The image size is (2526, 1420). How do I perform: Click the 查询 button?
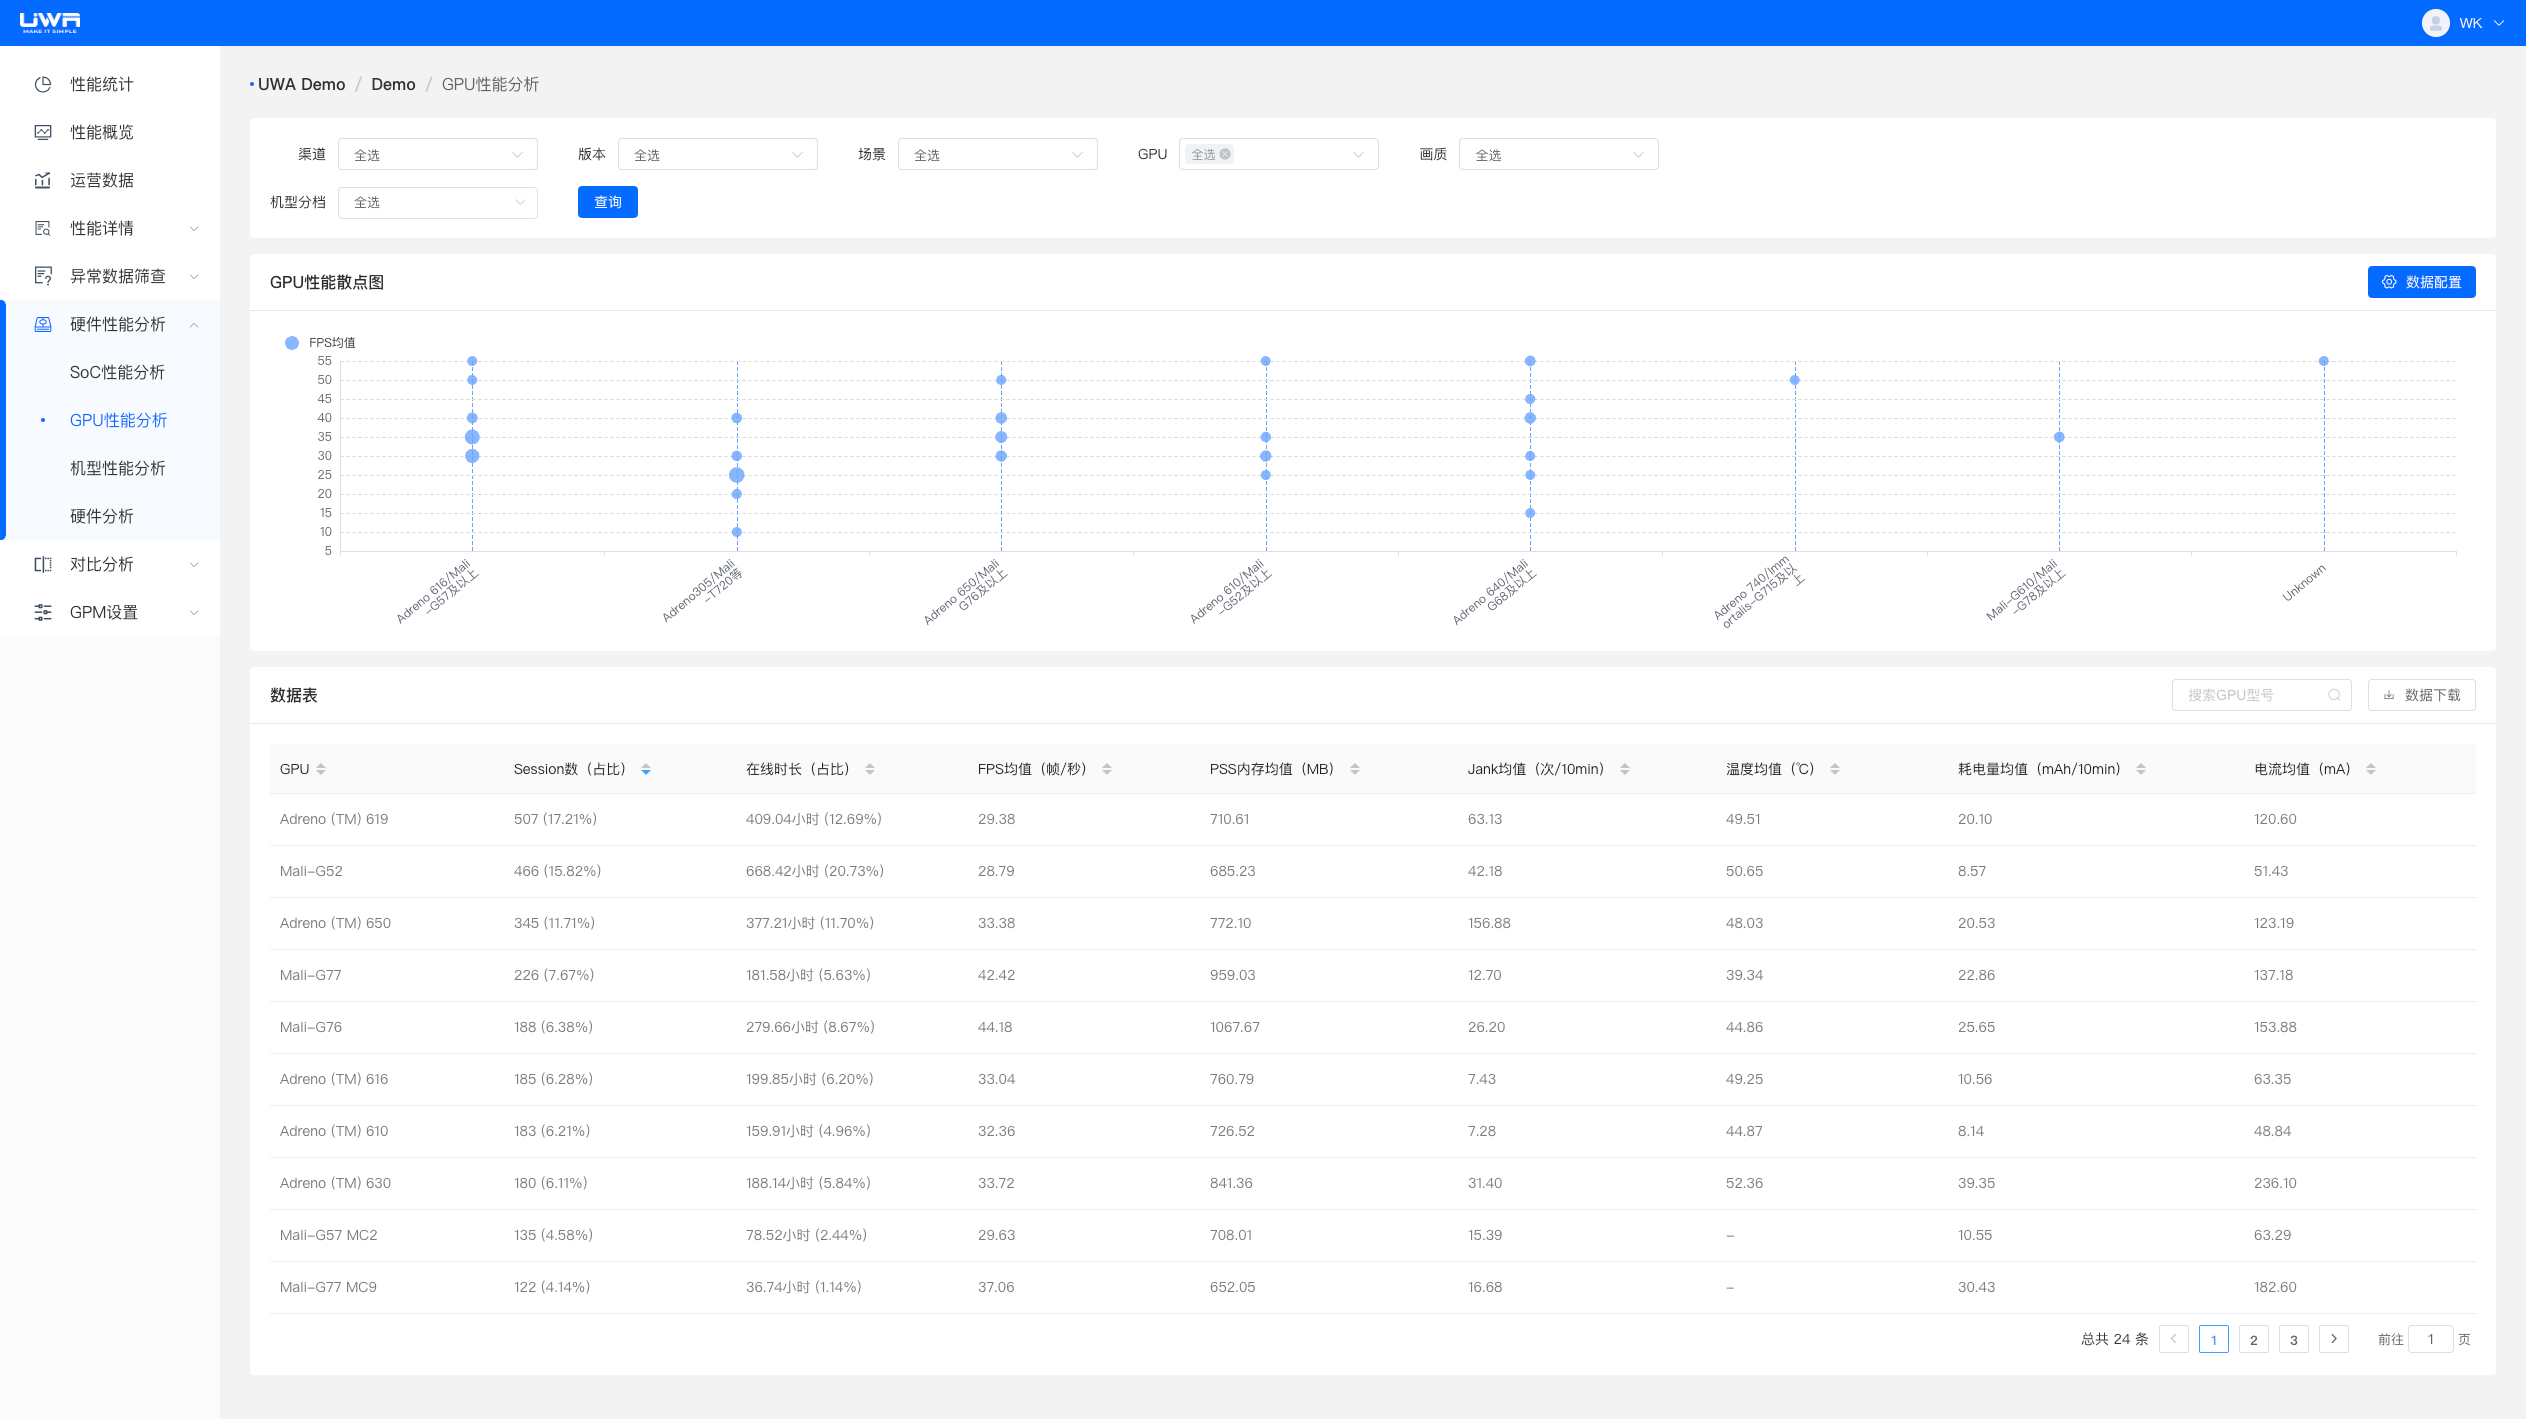[x=607, y=202]
